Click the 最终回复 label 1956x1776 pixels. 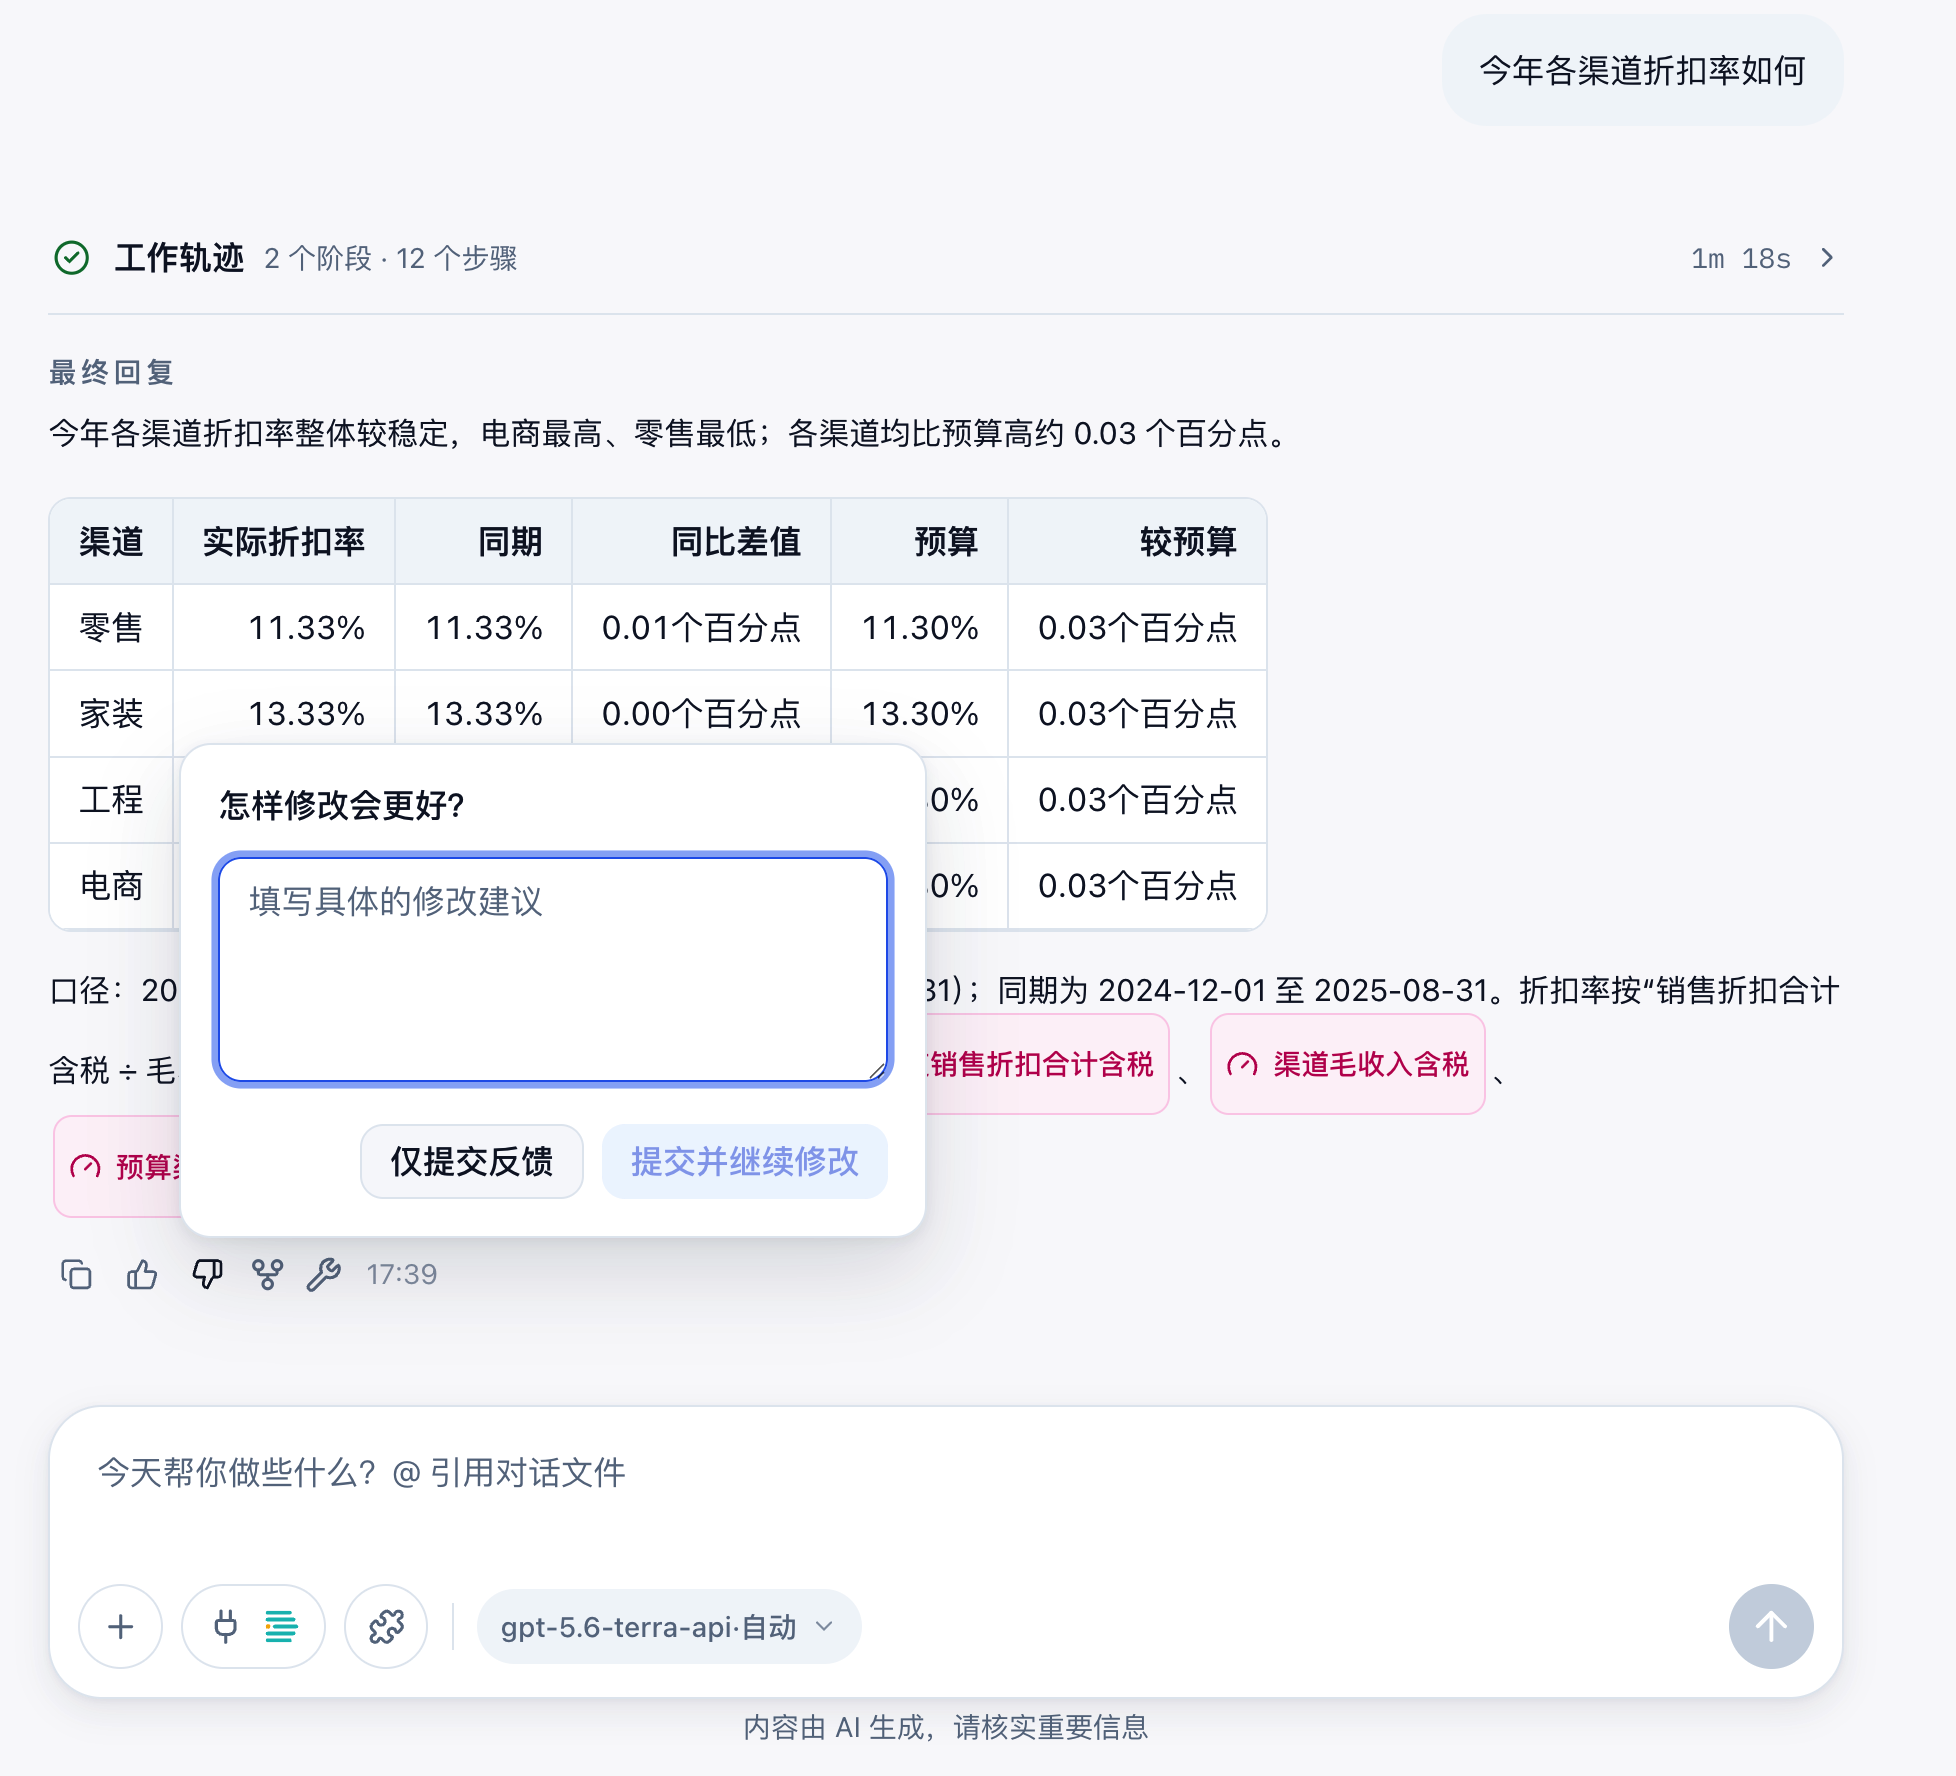(112, 372)
